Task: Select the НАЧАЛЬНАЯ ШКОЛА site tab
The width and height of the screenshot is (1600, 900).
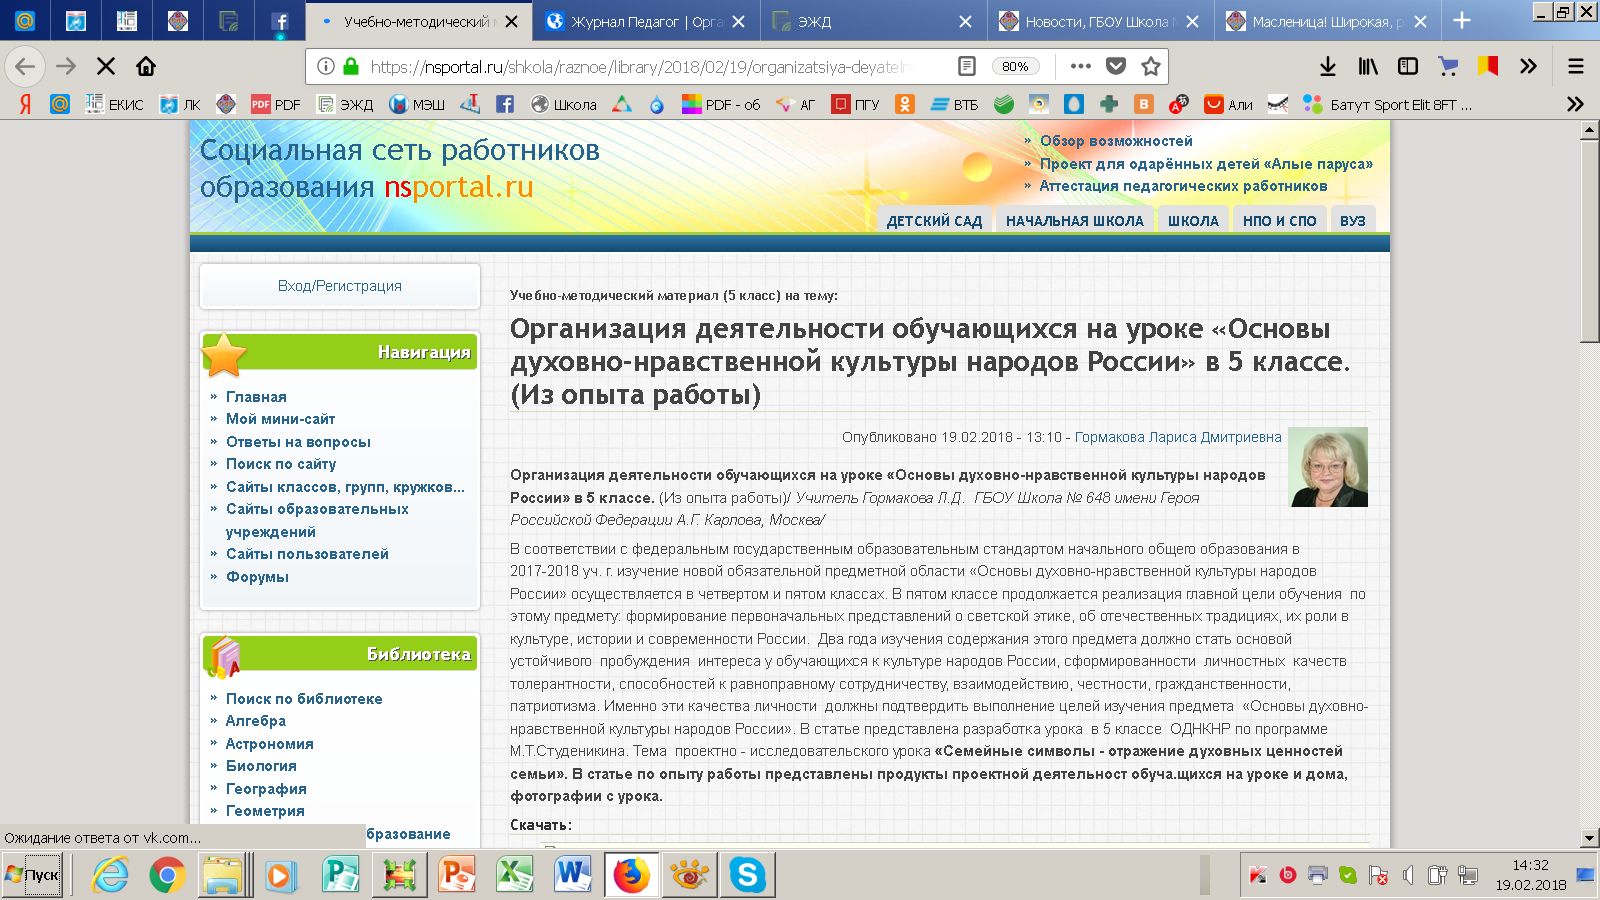Action: [x=1074, y=221]
